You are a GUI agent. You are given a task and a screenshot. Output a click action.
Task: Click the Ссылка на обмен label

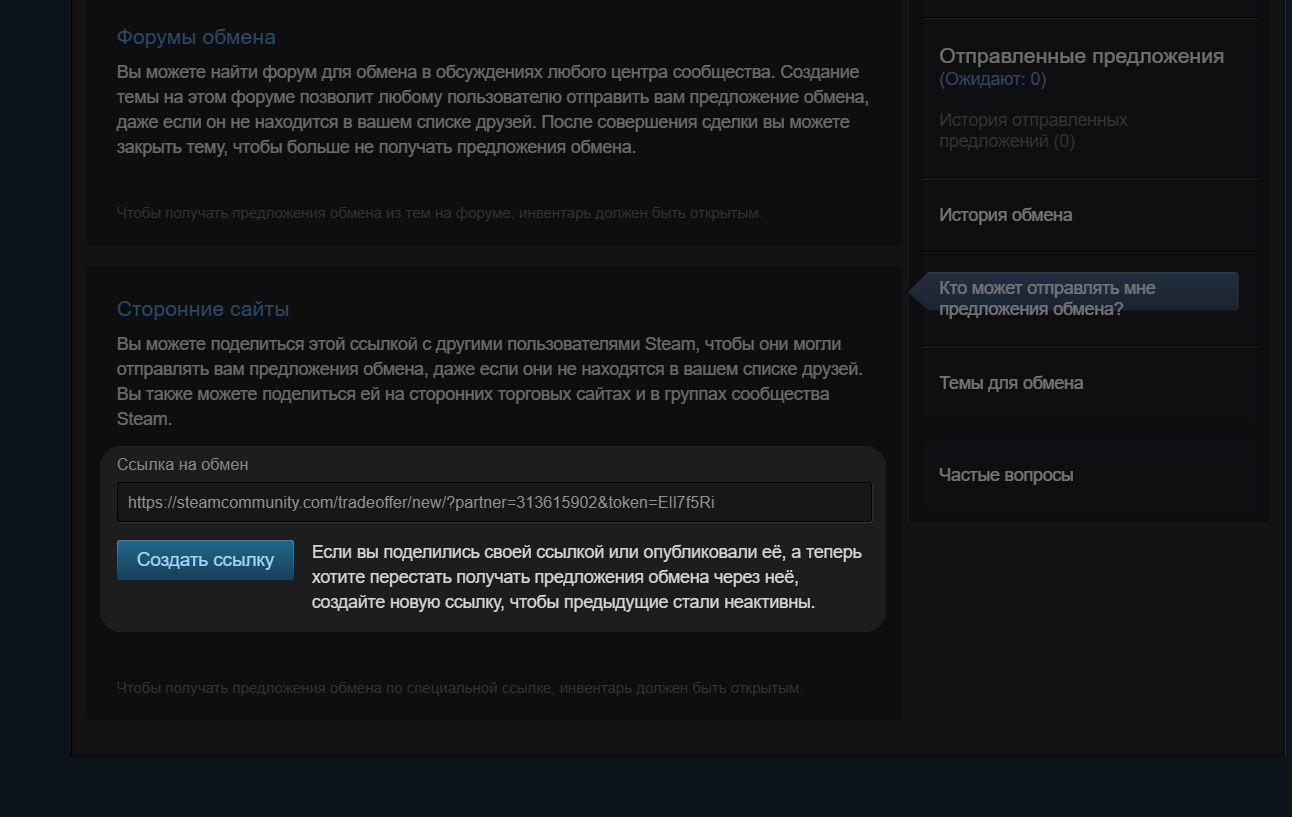click(183, 464)
